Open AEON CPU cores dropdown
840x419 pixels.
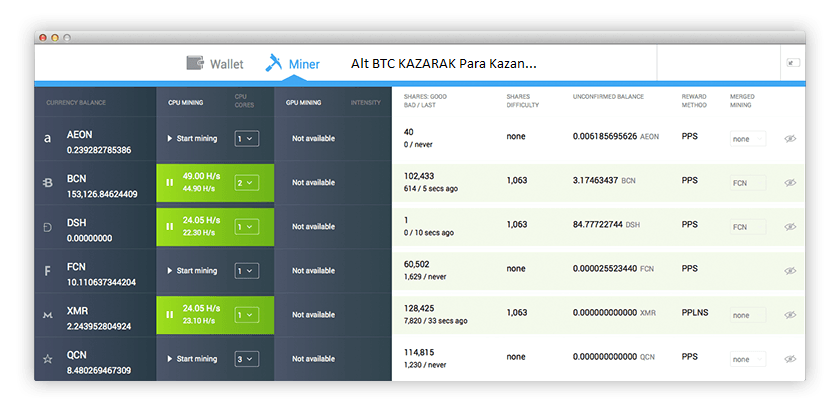[247, 139]
